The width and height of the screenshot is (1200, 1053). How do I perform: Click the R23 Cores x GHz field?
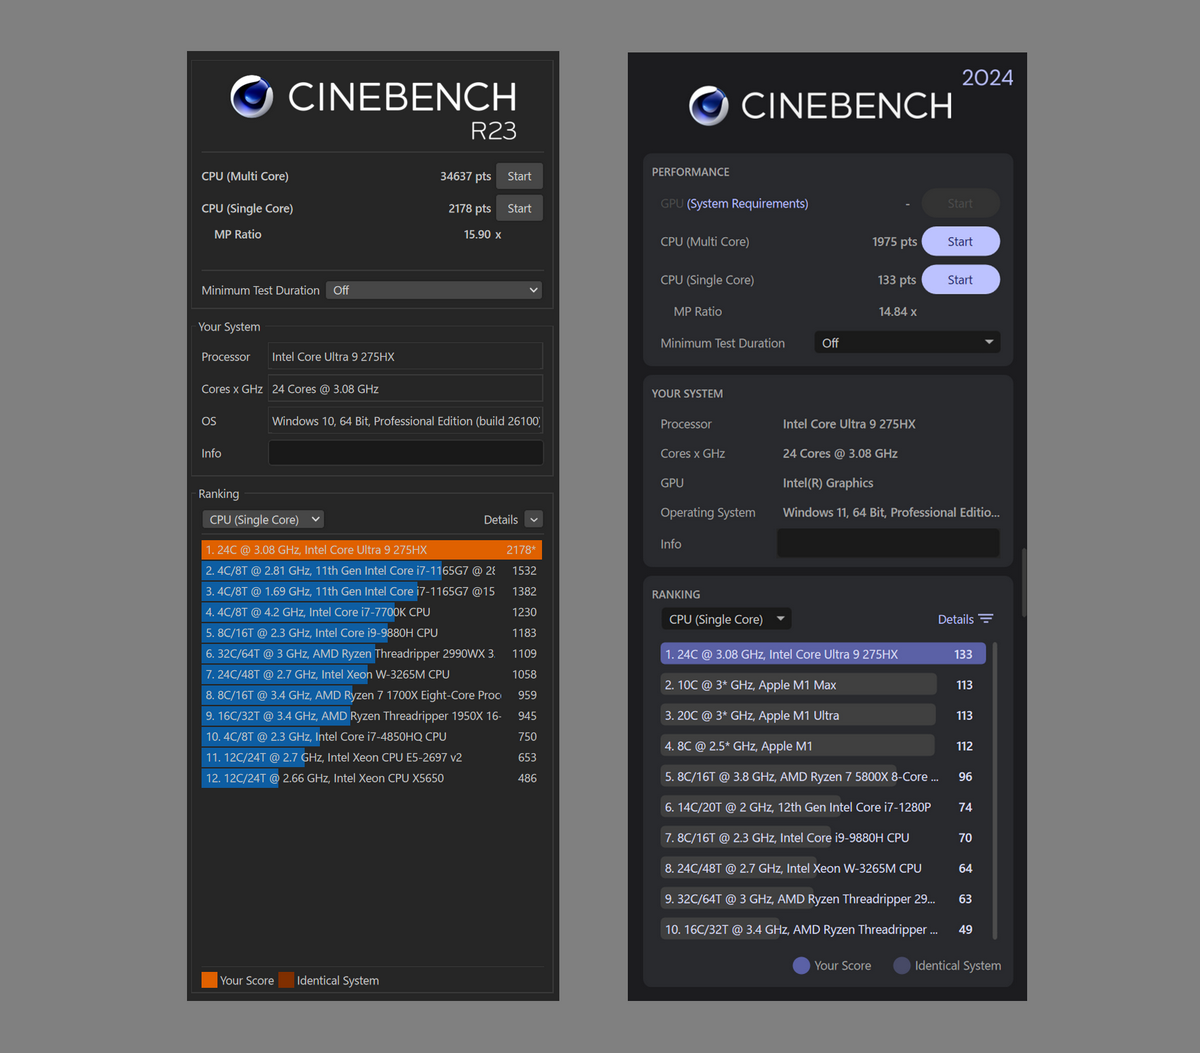tap(405, 389)
